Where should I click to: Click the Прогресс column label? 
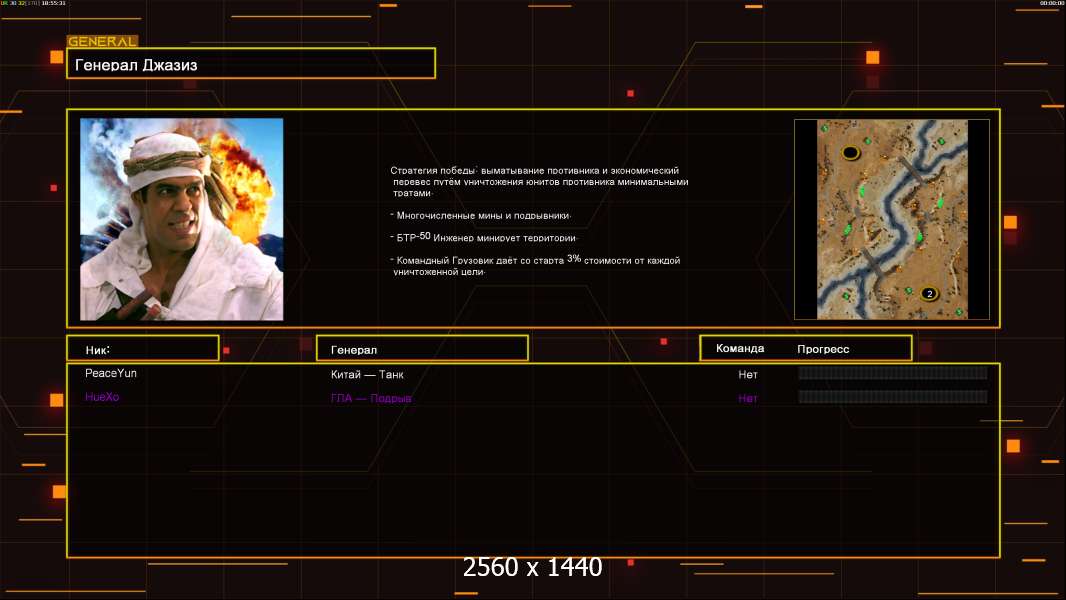(x=823, y=349)
